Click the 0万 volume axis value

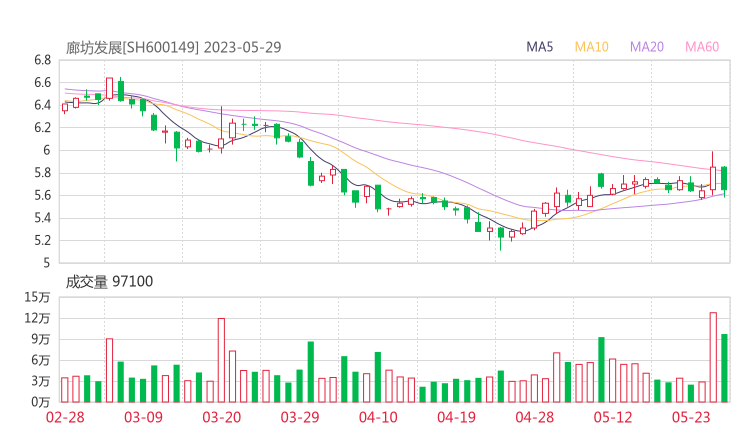point(41,402)
